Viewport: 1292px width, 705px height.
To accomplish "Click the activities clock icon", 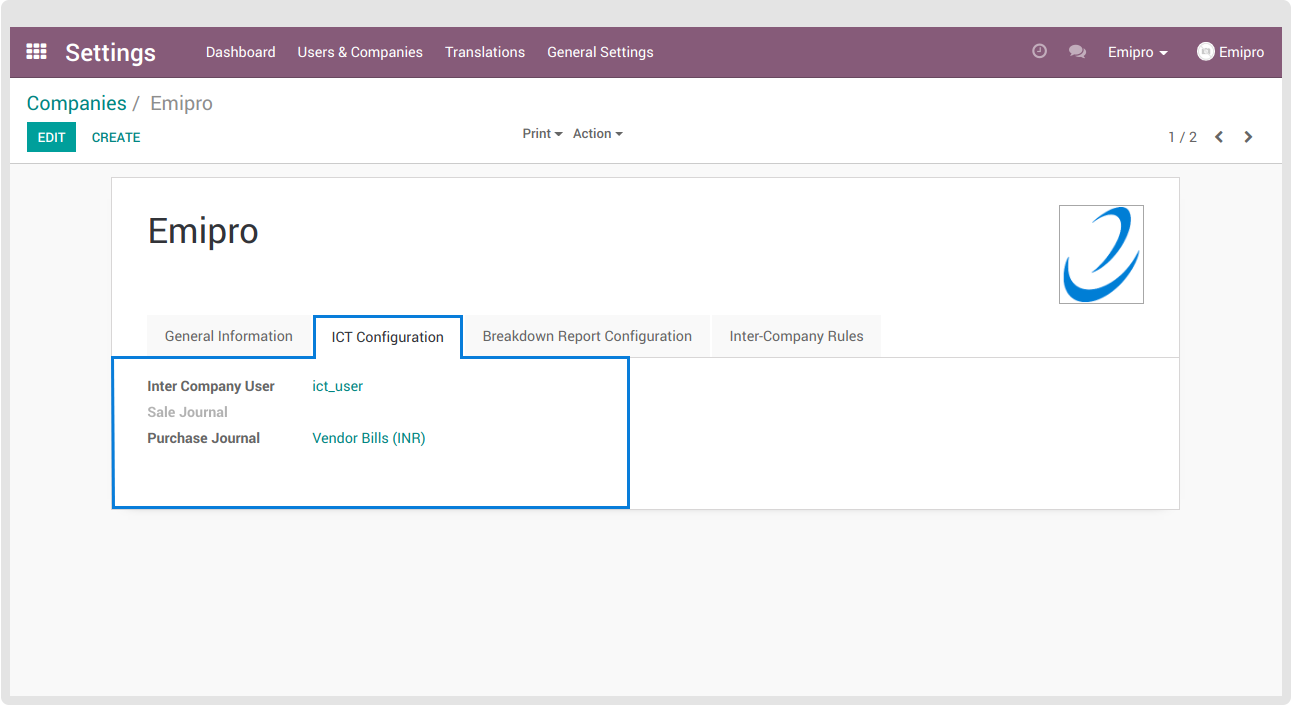I will 1039,52.
